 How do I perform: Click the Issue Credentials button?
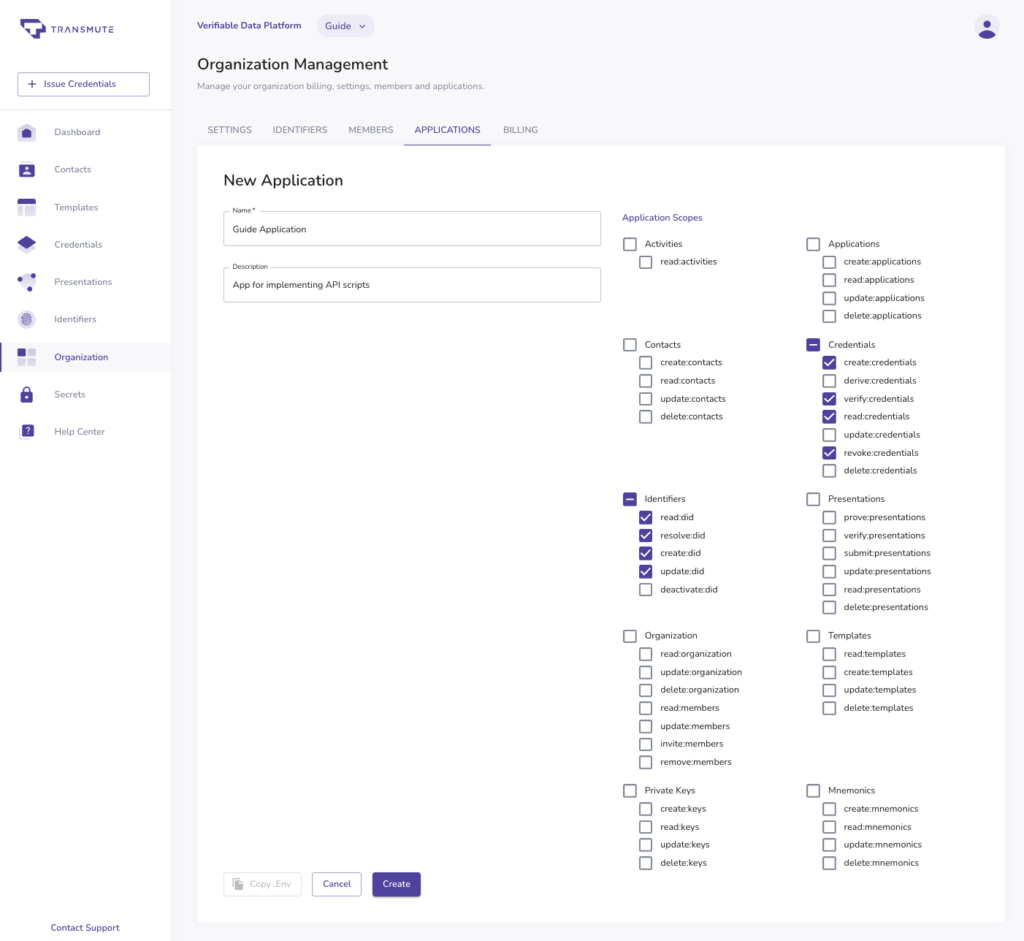point(84,84)
